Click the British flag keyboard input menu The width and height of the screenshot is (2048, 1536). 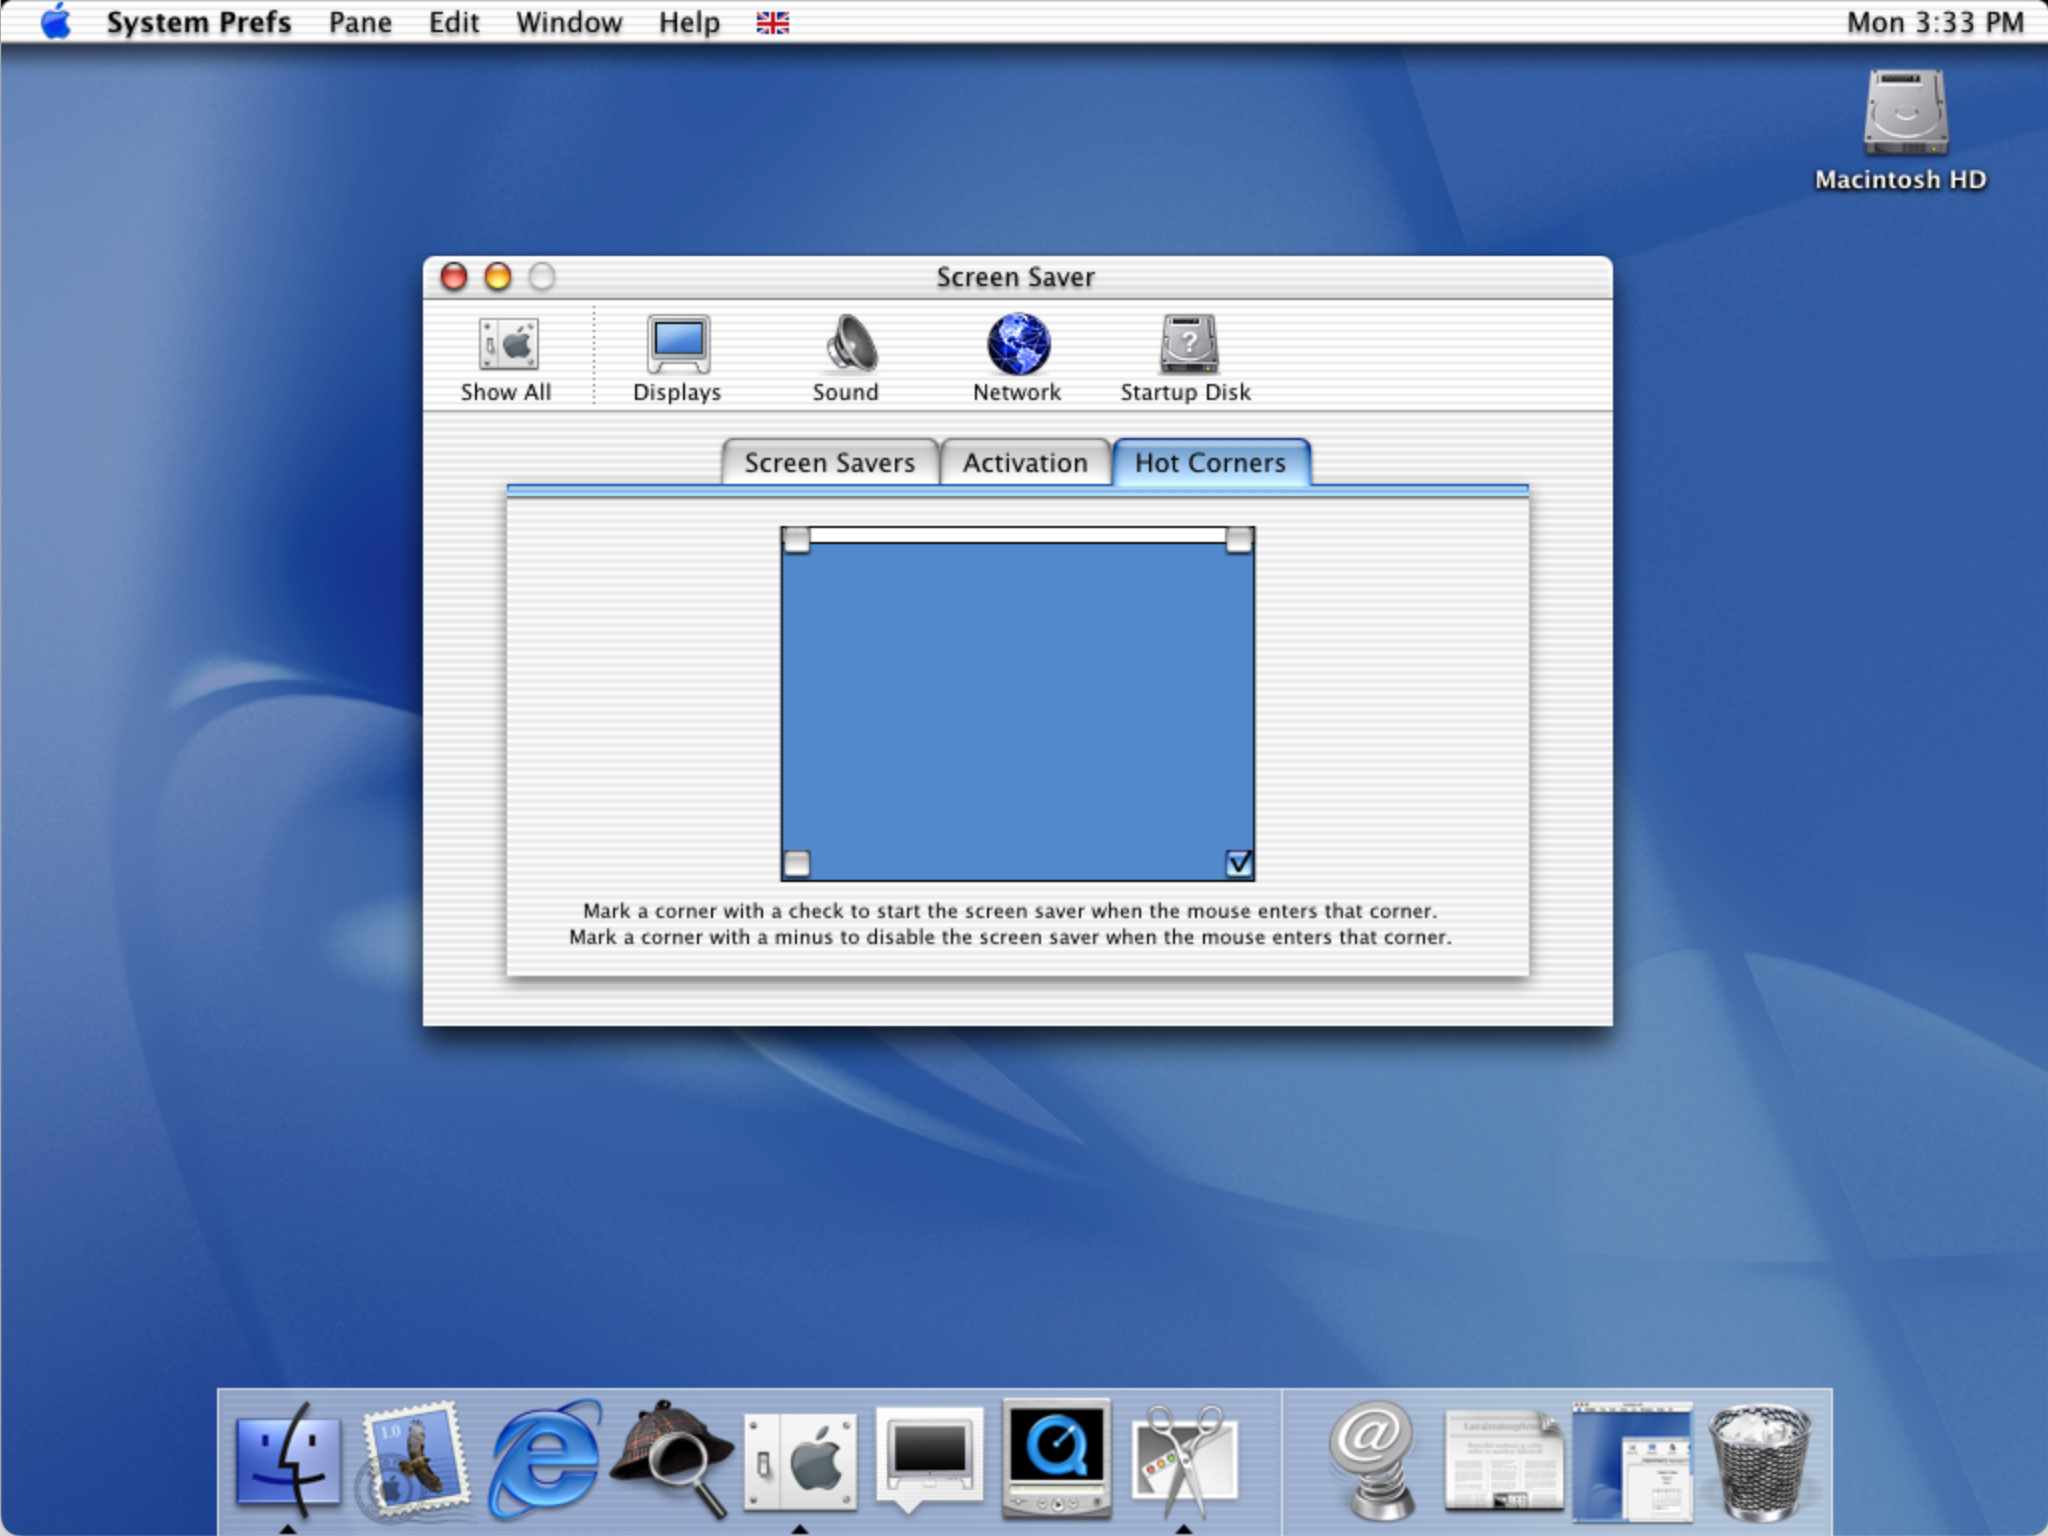773,22
